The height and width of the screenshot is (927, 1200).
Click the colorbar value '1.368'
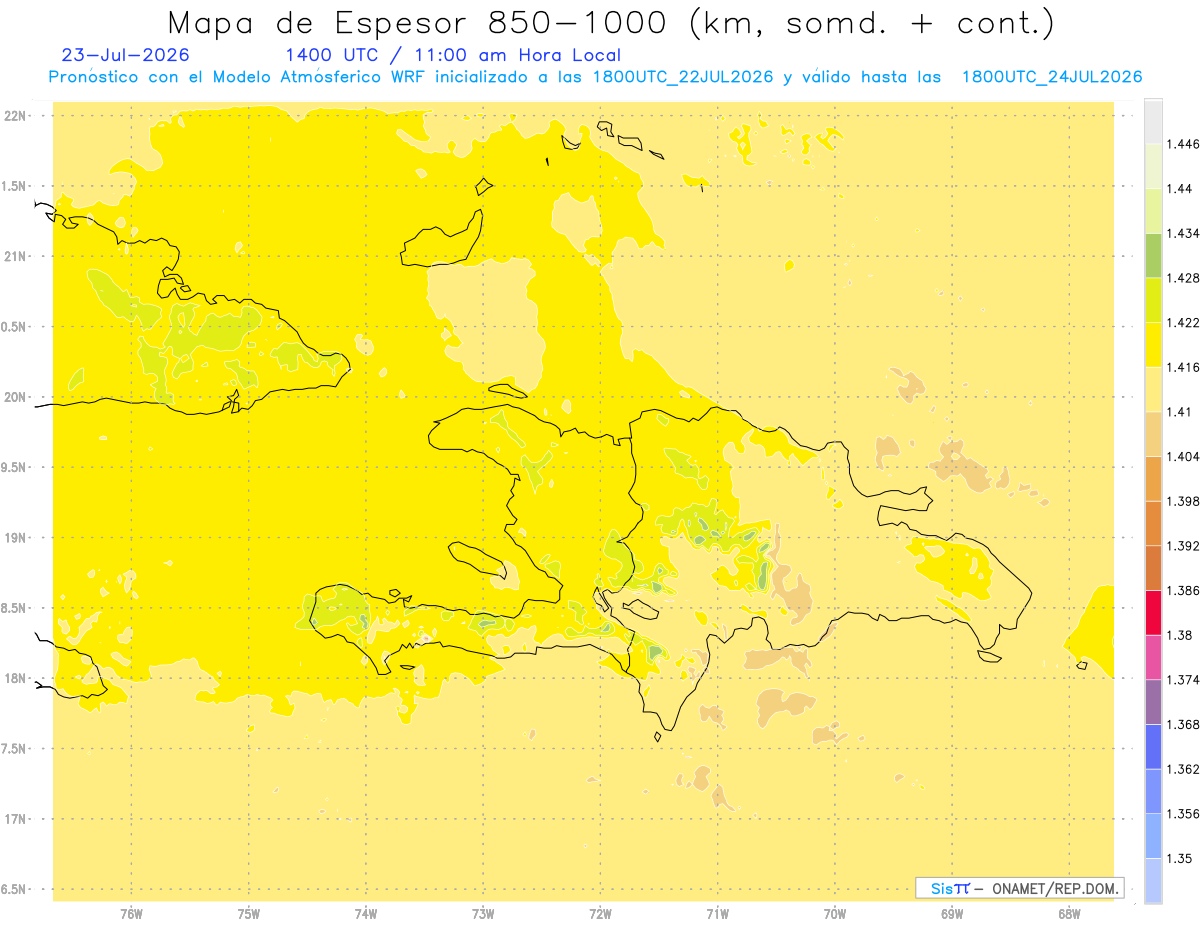pyautogui.click(x=1182, y=724)
